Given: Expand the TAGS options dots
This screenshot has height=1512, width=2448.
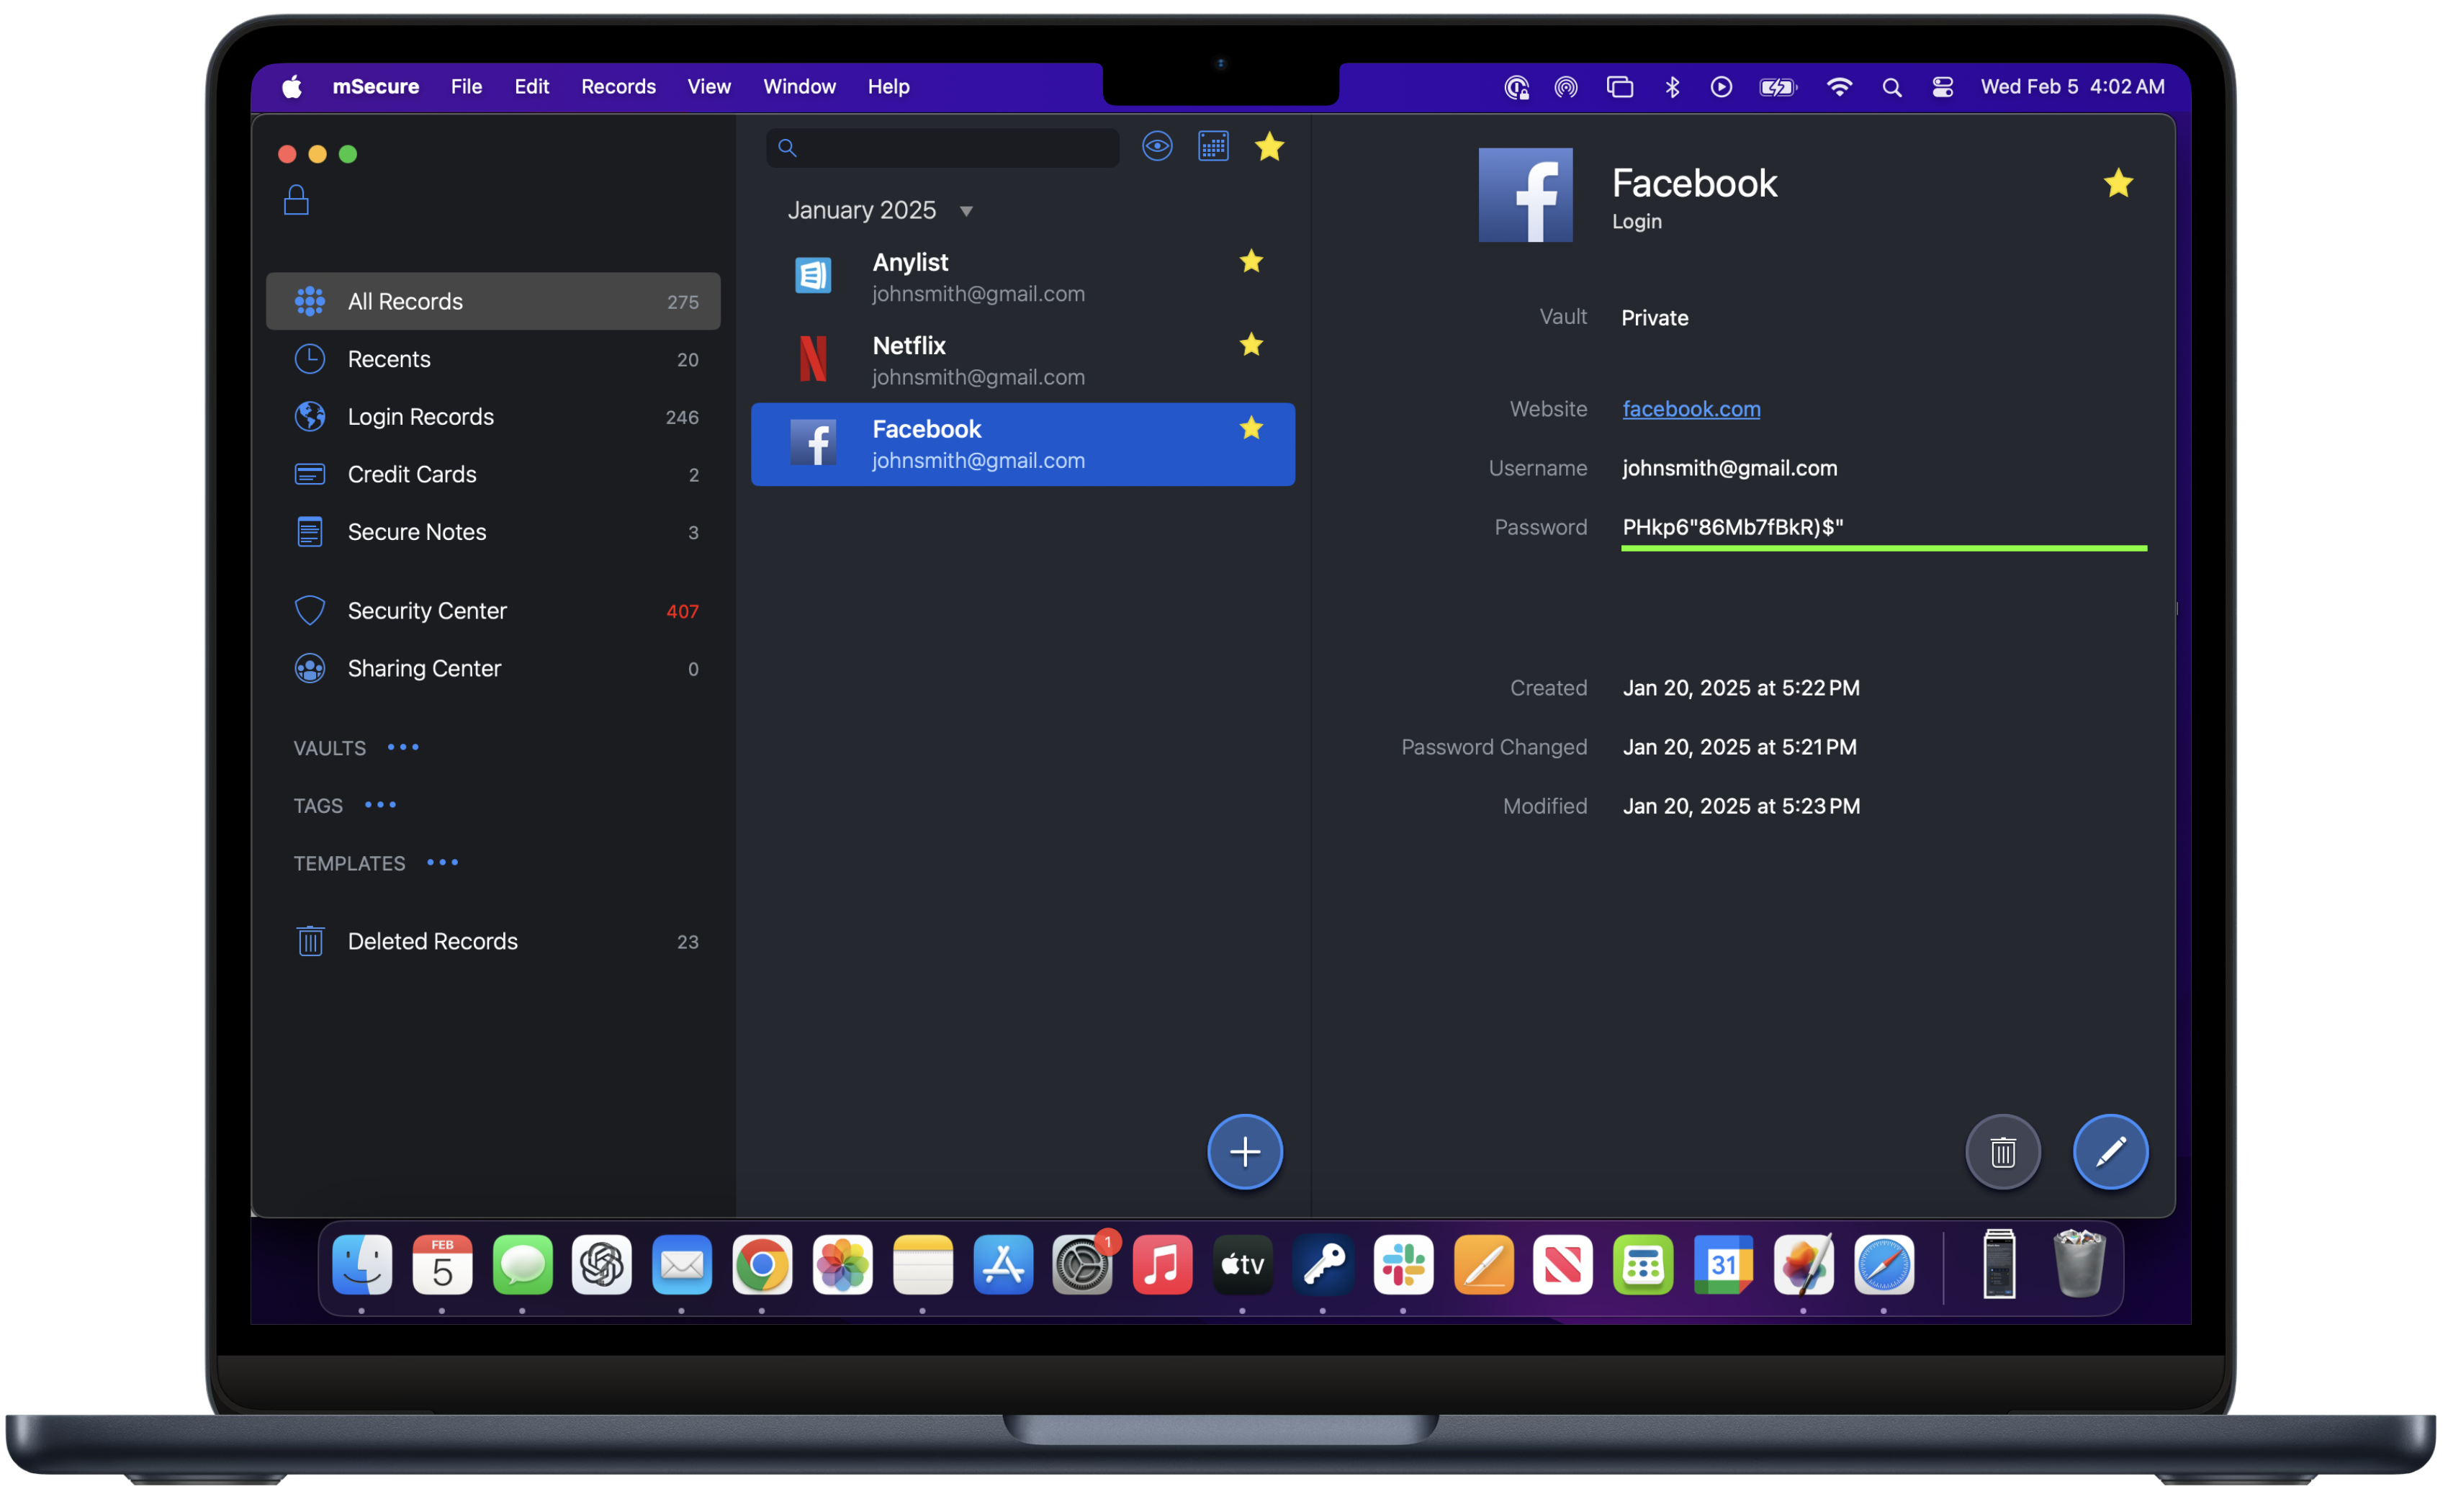Looking at the screenshot, I should pos(380,805).
